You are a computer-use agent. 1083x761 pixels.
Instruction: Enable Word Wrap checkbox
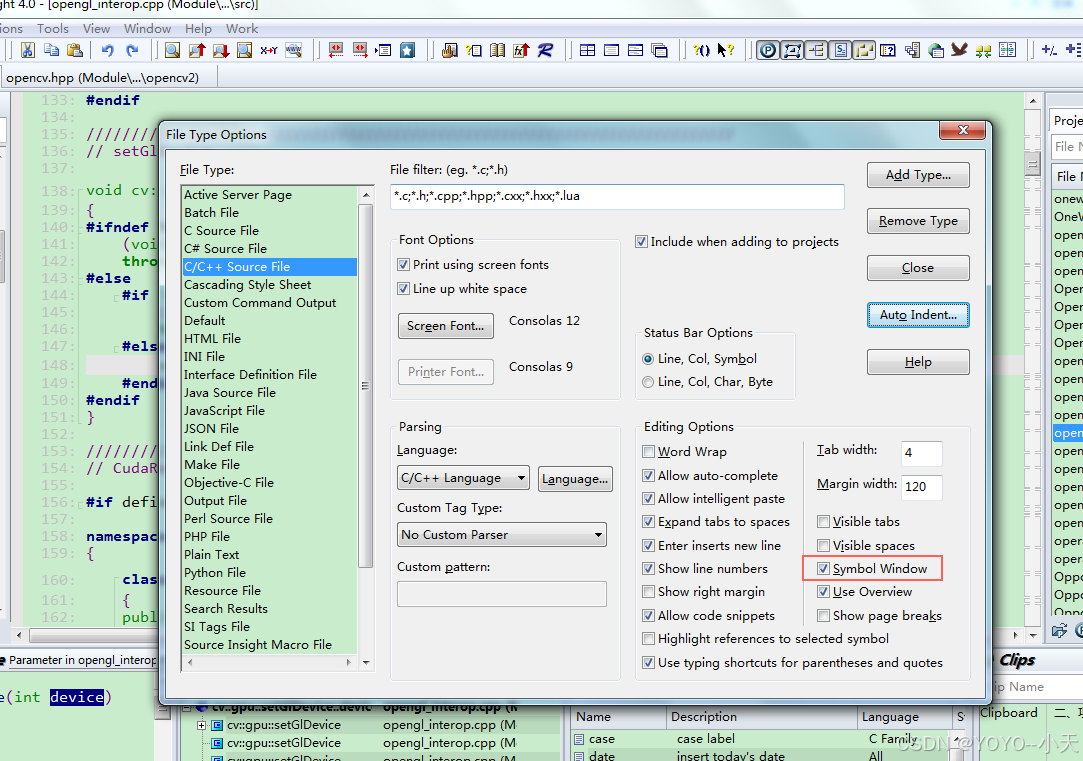649,452
